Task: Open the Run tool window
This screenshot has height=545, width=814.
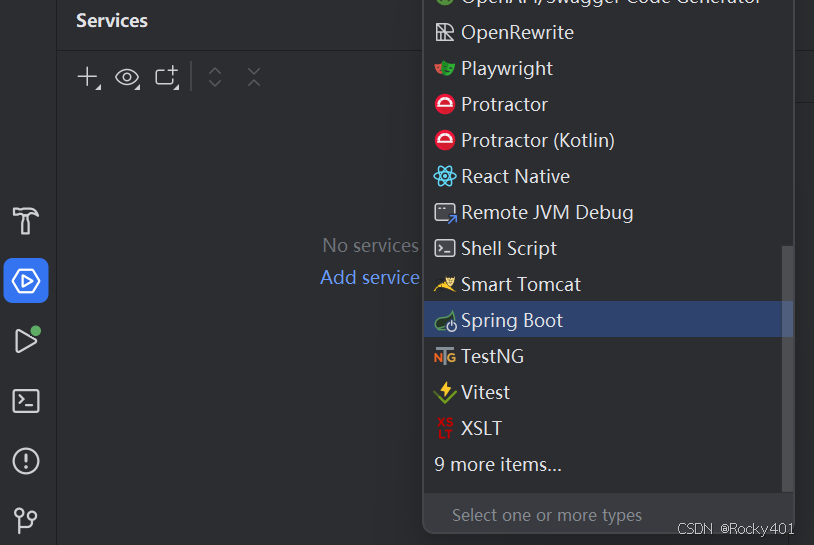Action: point(26,341)
